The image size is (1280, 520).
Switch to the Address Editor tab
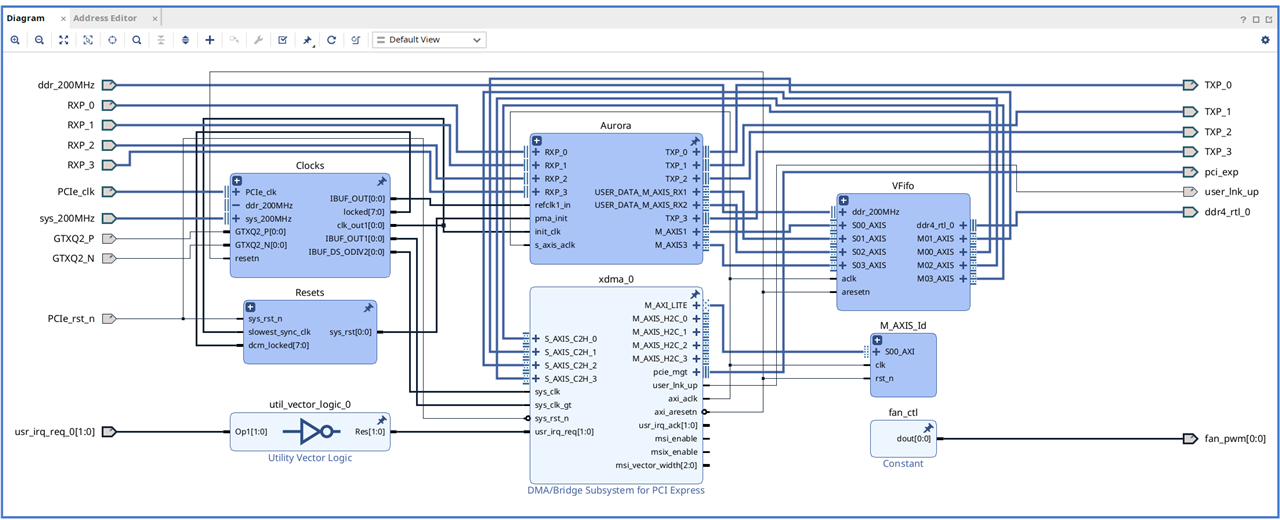[x=105, y=18]
